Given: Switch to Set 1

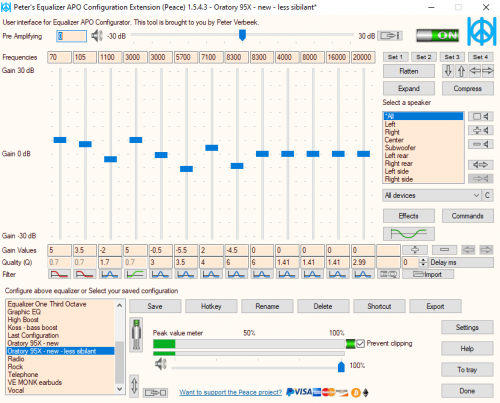Looking at the screenshot, I should [395, 57].
